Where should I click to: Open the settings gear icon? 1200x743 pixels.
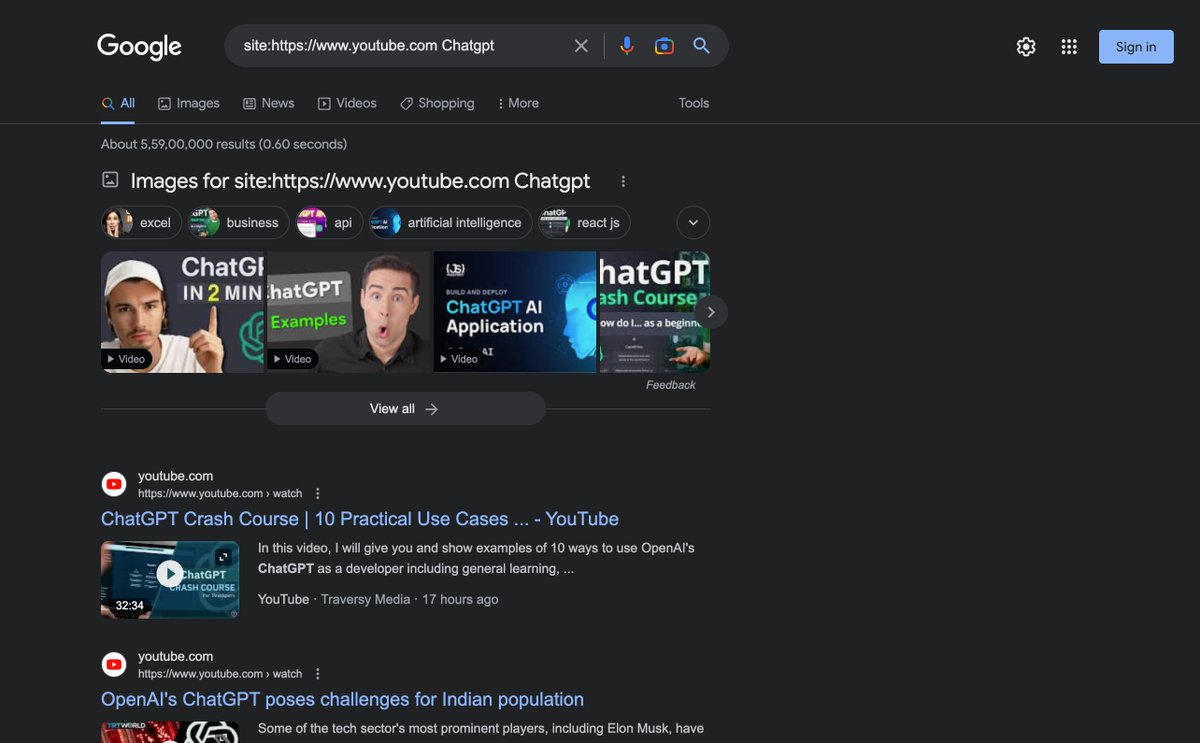coord(1026,46)
